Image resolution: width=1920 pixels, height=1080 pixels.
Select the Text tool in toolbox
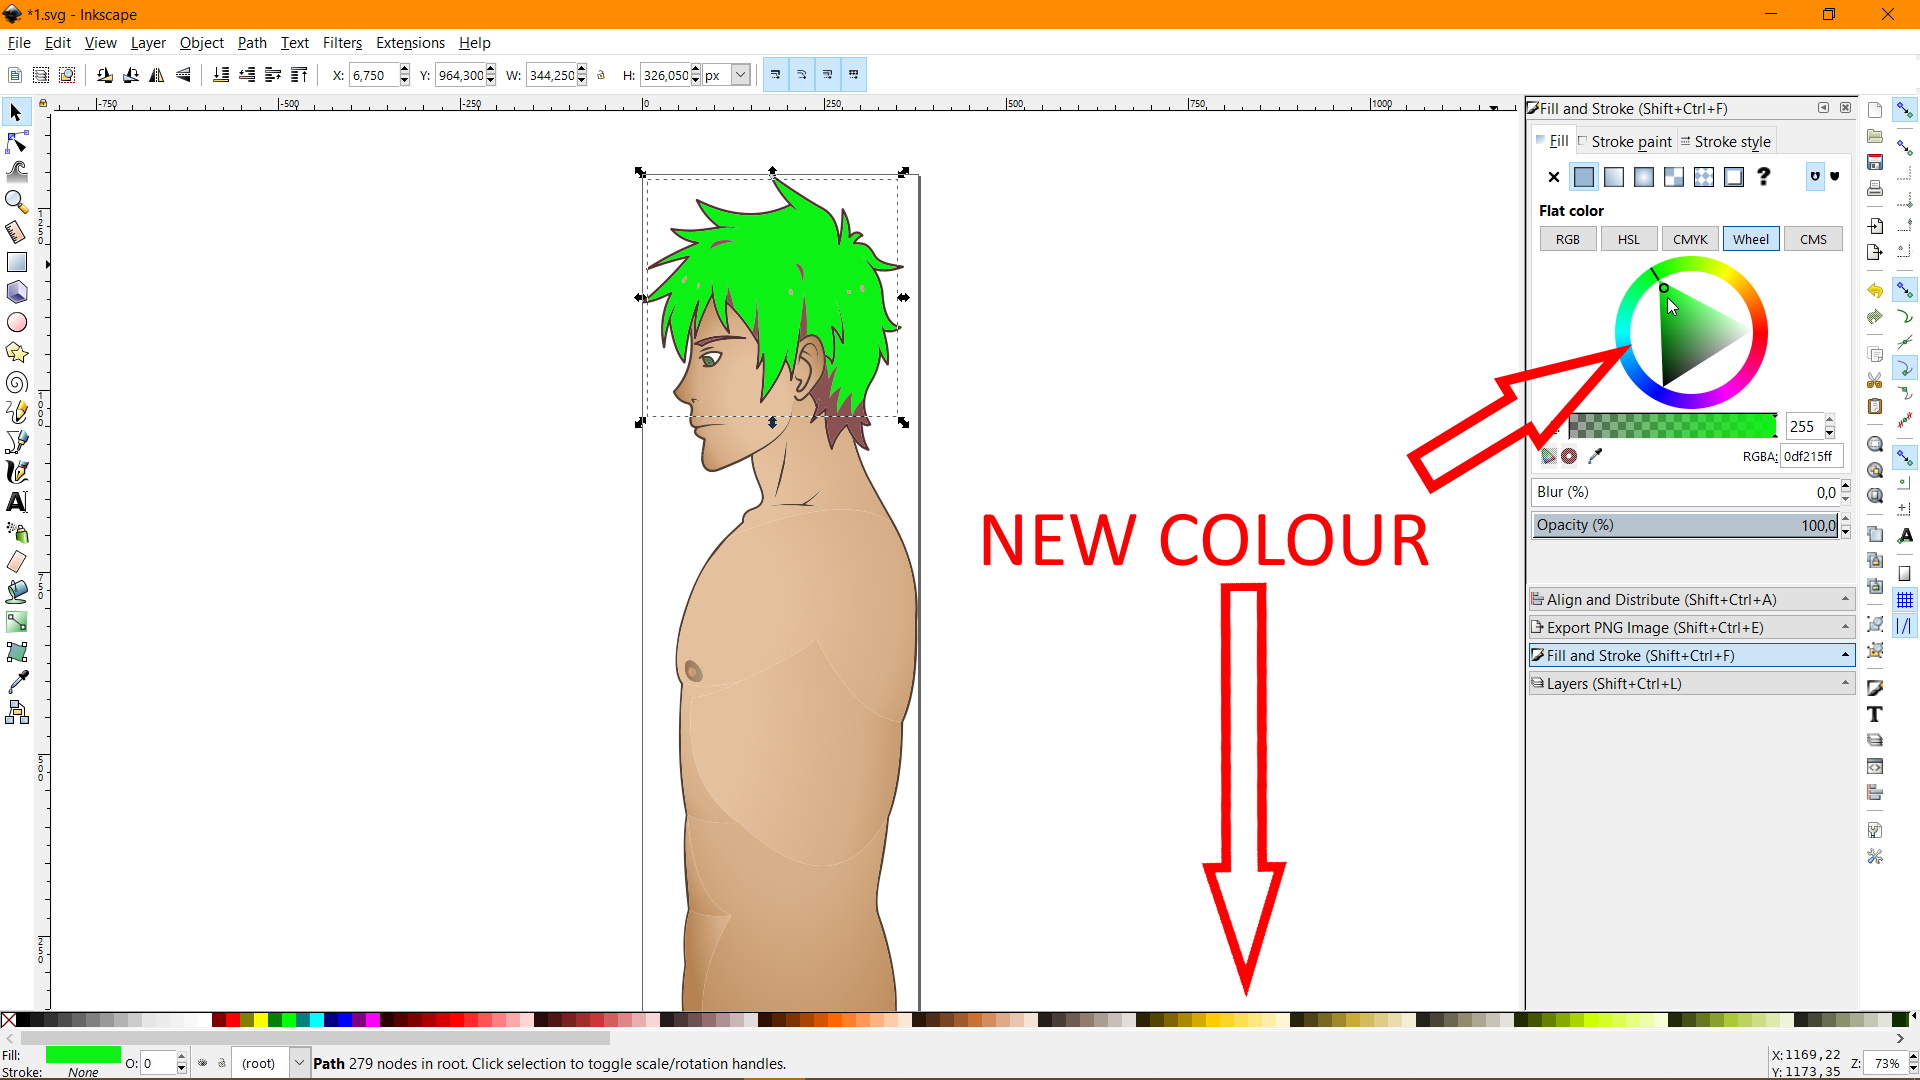17,502
